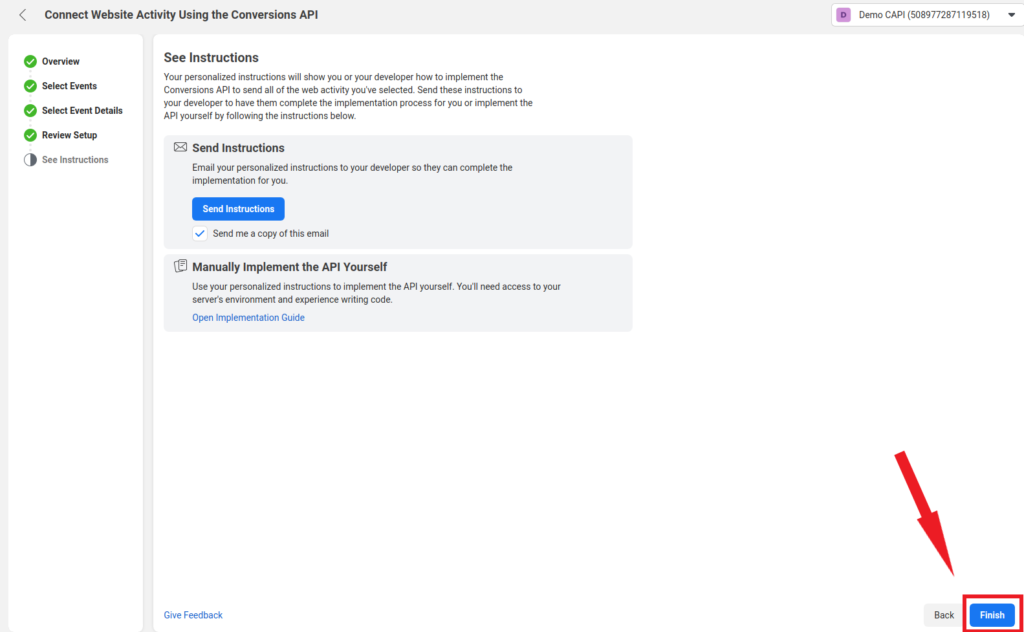Click the green checkmark beside Overview

tap(30, 61)
